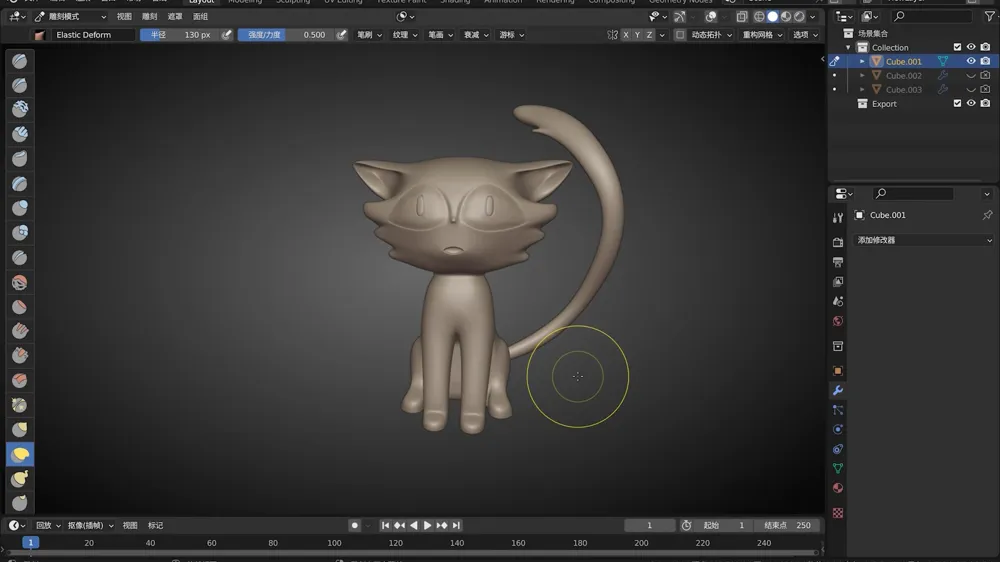Select the Fill brush tool
The width and height of the screenshot is (1000, 562).
pos(20,331)
